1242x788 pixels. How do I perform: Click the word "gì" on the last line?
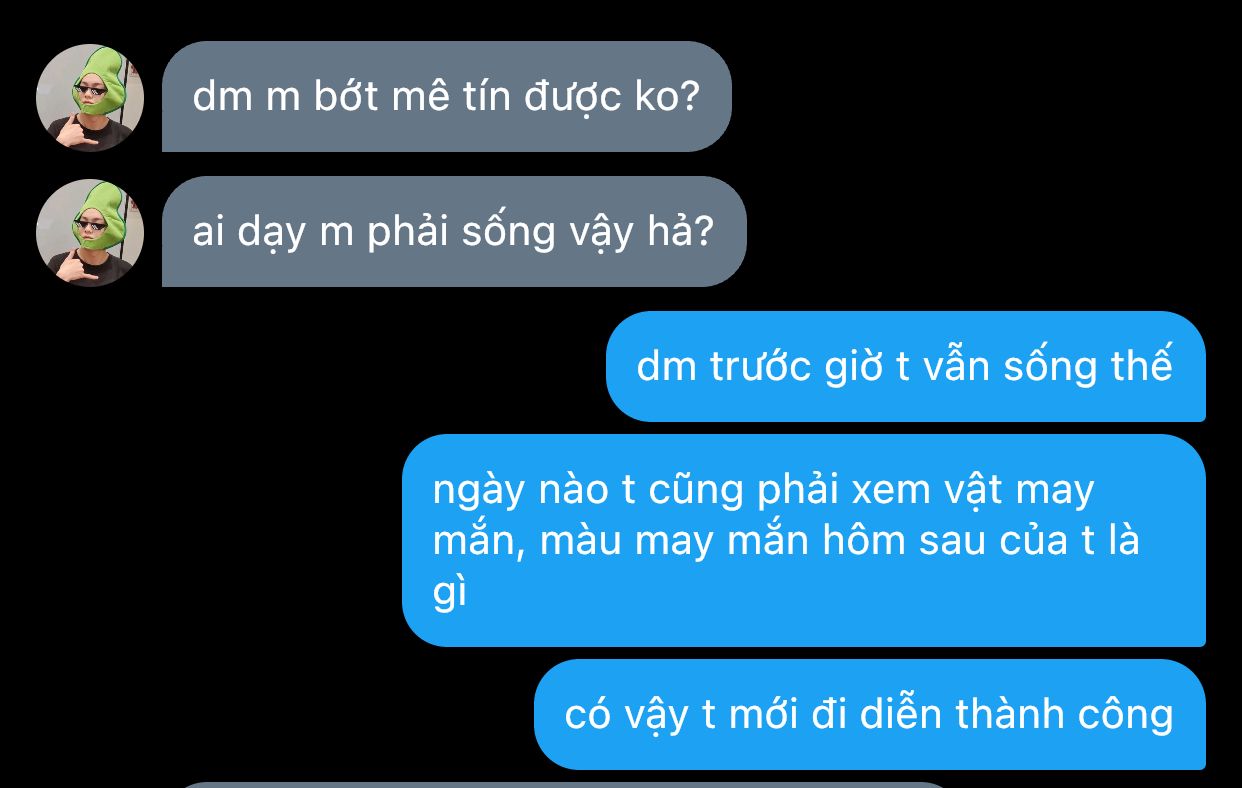[450, 594]
